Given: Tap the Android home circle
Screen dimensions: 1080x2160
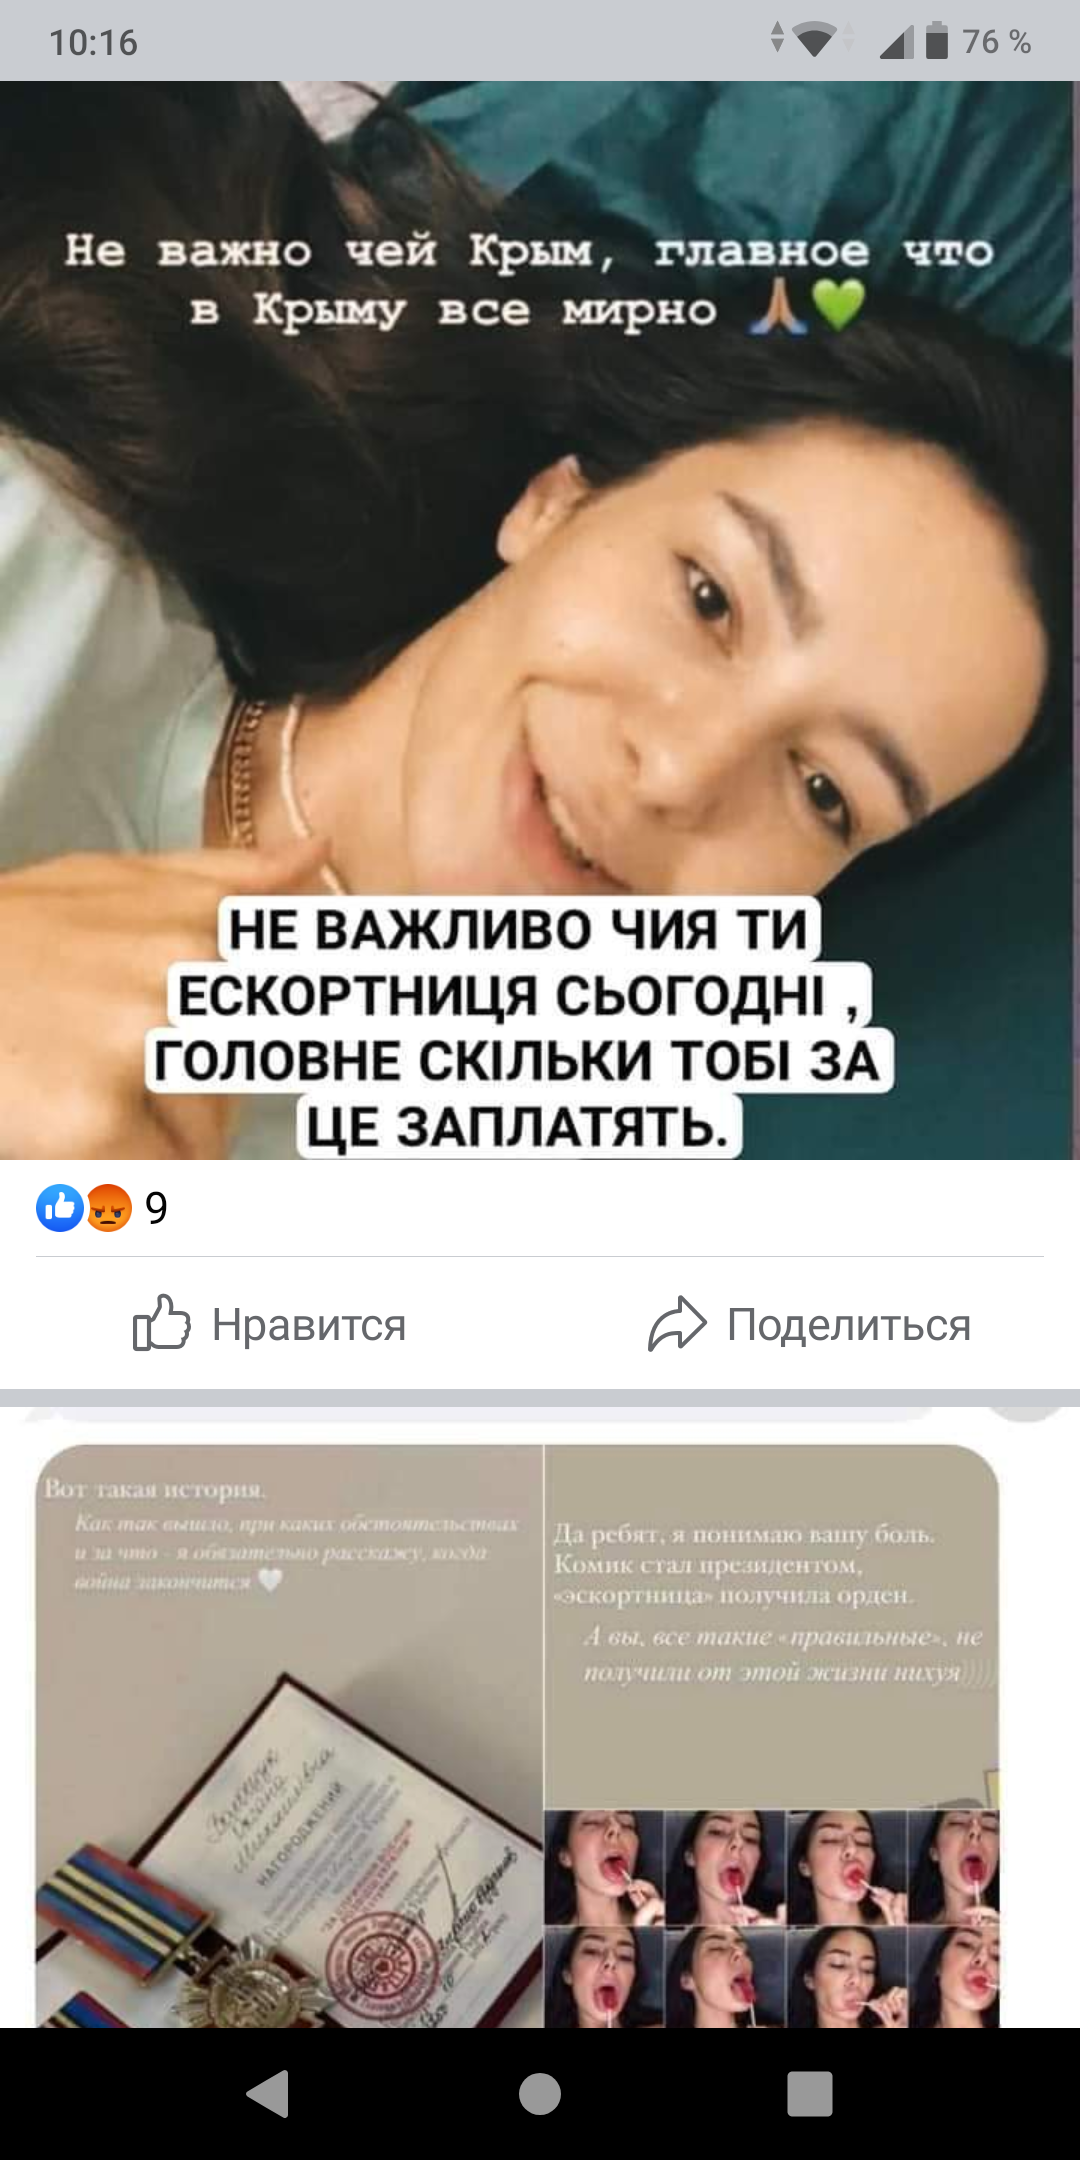Looking at the screenshot, I should 540,2093.
